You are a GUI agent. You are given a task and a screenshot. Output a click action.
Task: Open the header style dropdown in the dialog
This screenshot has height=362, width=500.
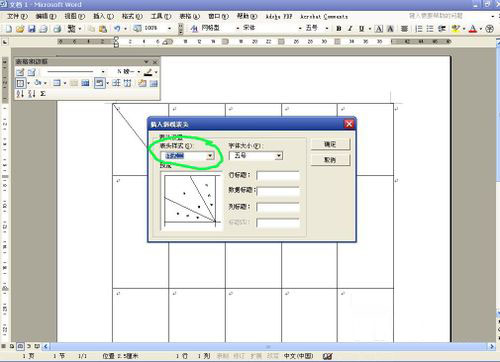(210, 156)
